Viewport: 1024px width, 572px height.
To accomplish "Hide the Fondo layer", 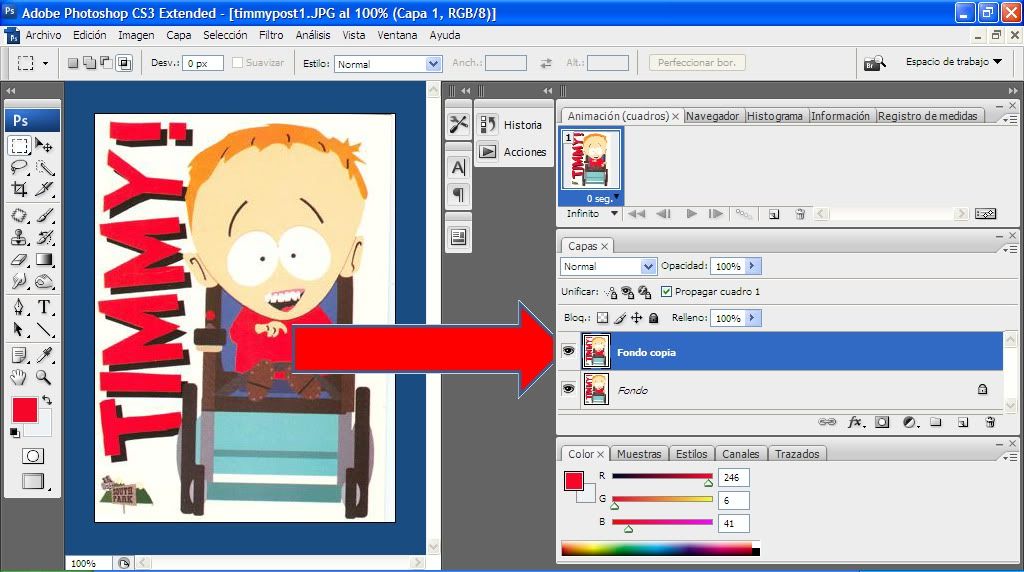I will (x=568, y=389).
